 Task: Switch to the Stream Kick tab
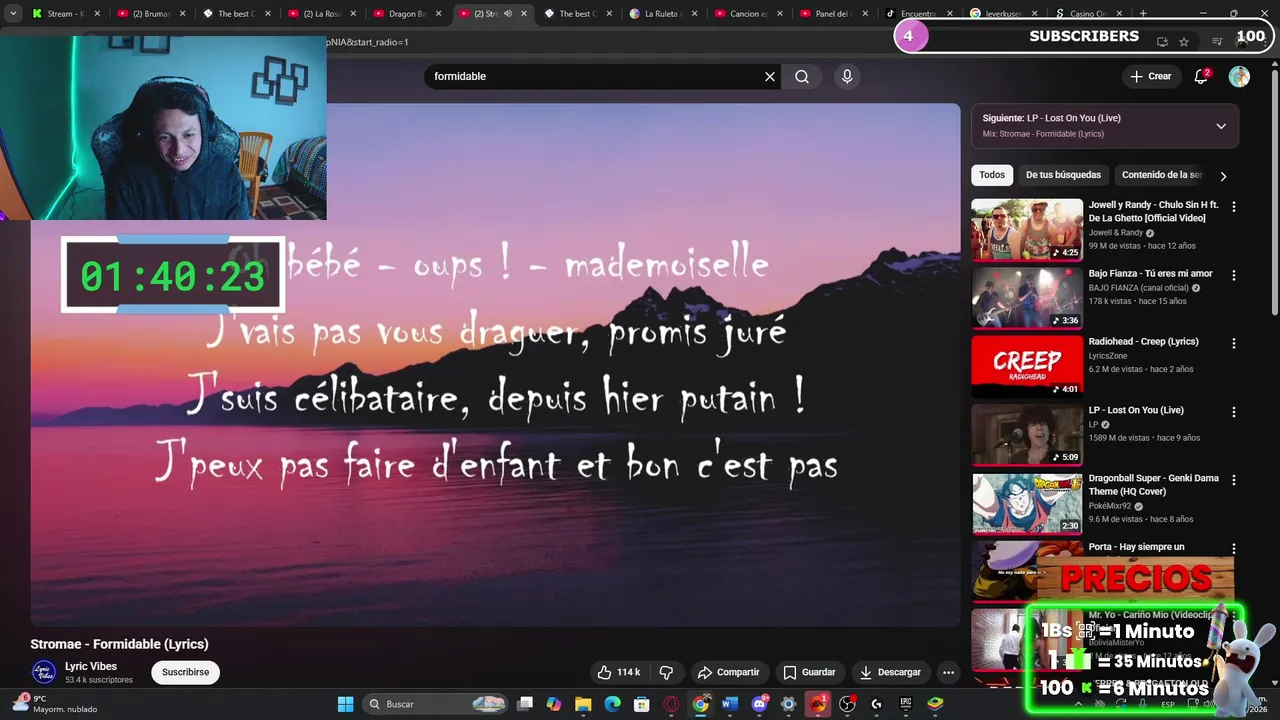click(65, 14)
